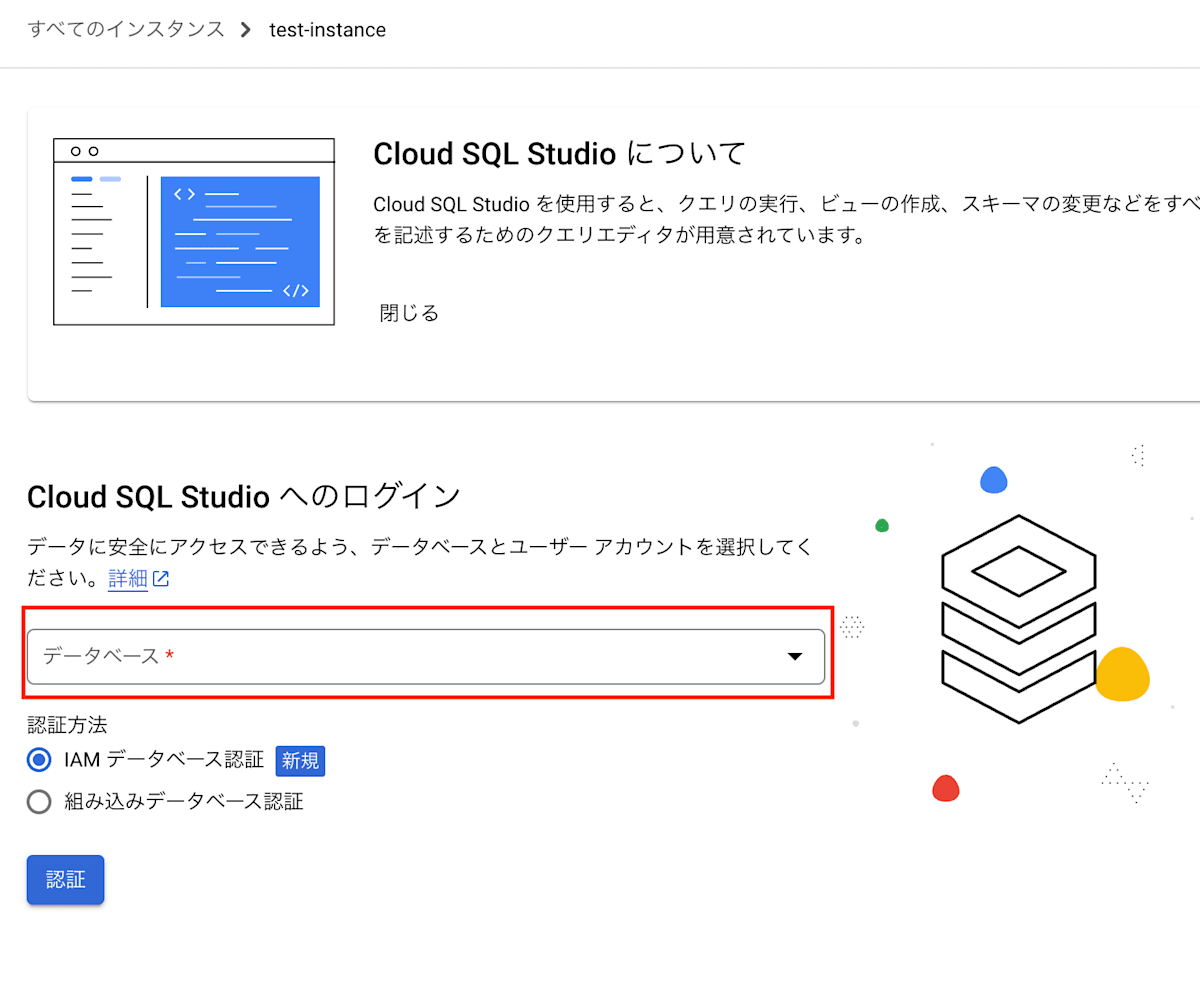
Task: Open the 詳細 help link
Action: [x=128, y=578]
